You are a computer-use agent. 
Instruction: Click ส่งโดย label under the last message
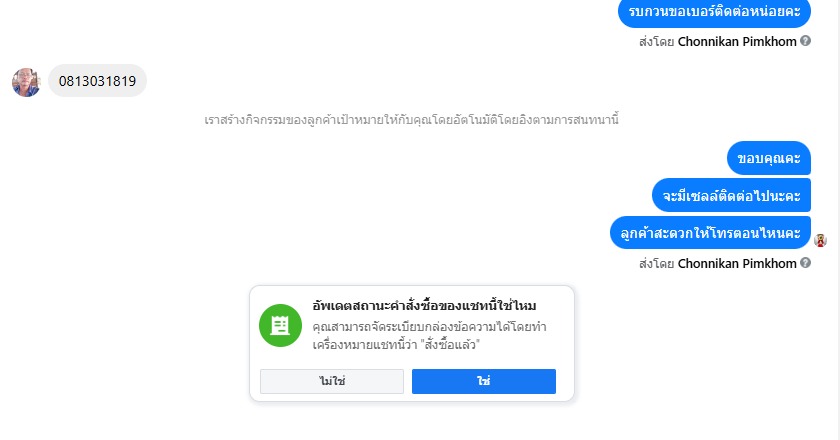(x=656, y=264)
